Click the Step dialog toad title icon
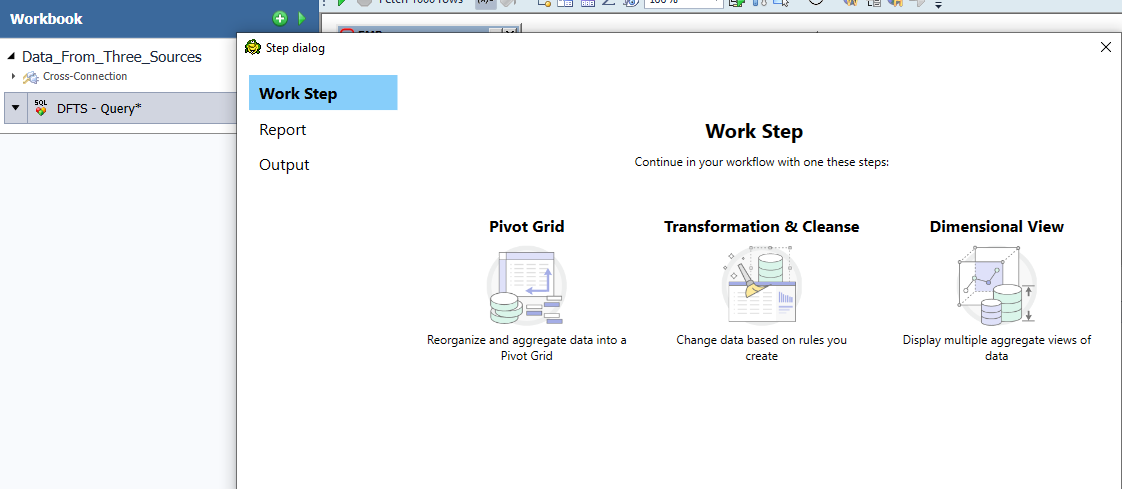The height and width of the screenshot is (489, 1122). 253,48
